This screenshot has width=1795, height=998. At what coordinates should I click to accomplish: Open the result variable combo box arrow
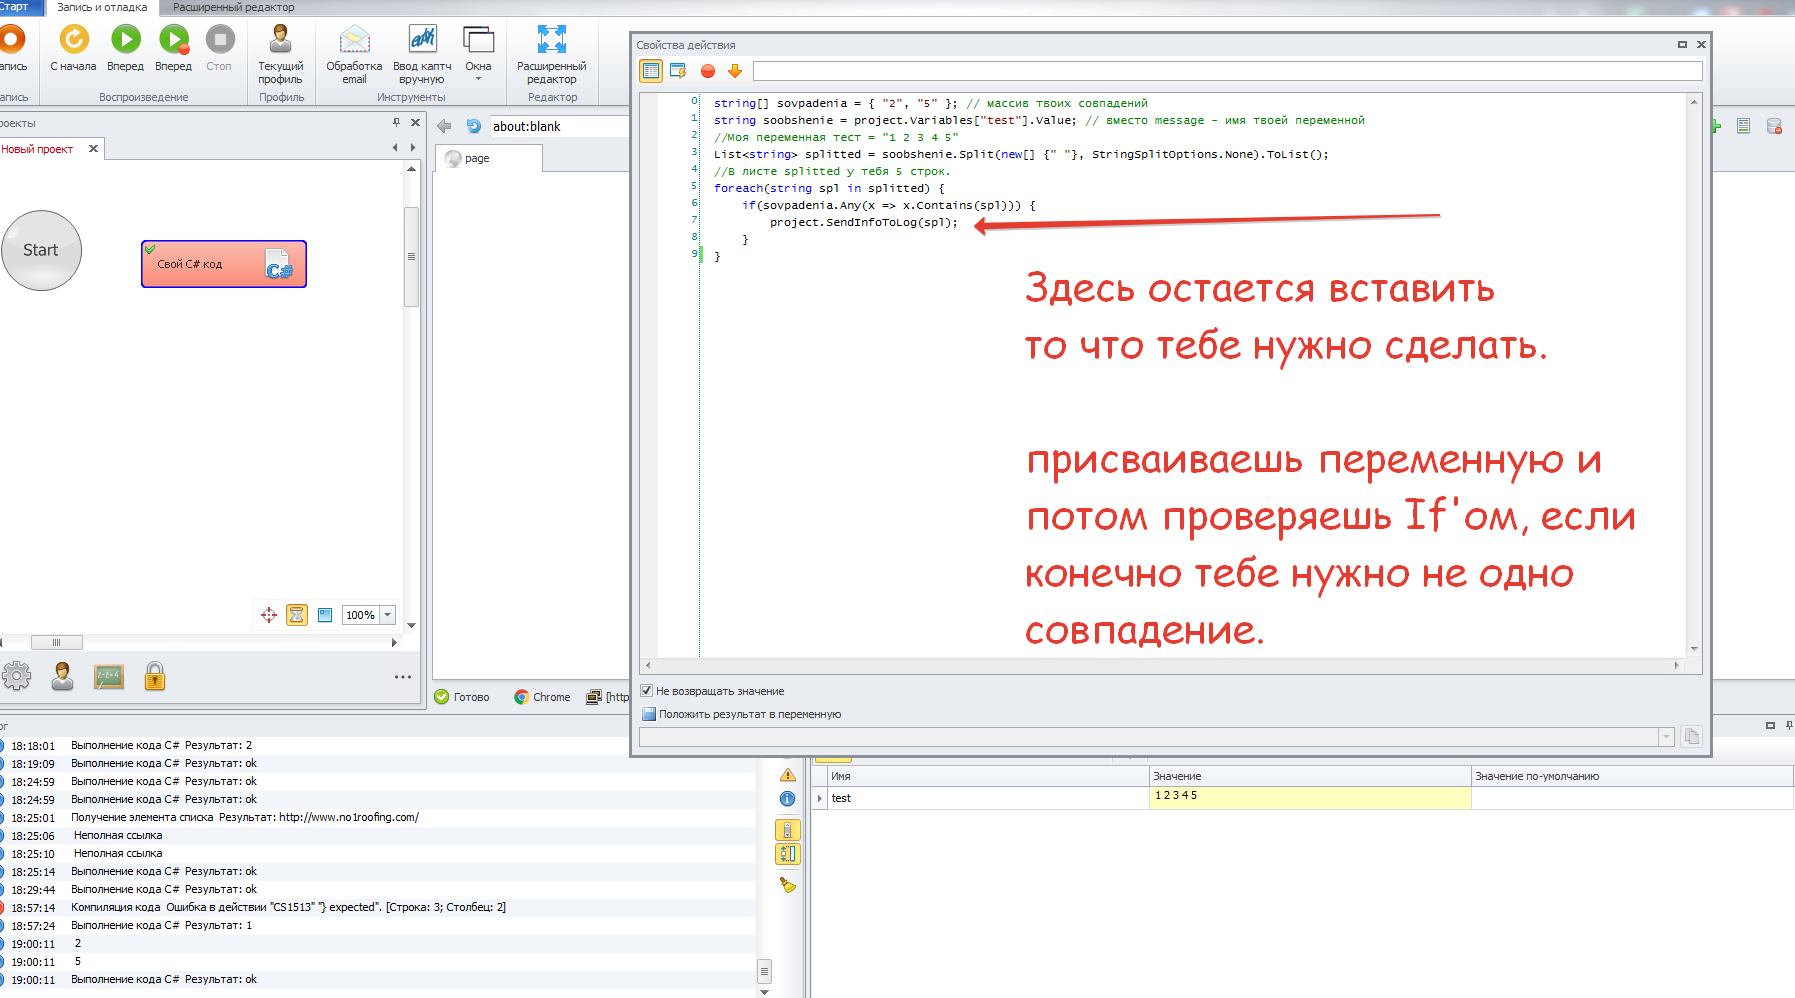(1666, 737)
